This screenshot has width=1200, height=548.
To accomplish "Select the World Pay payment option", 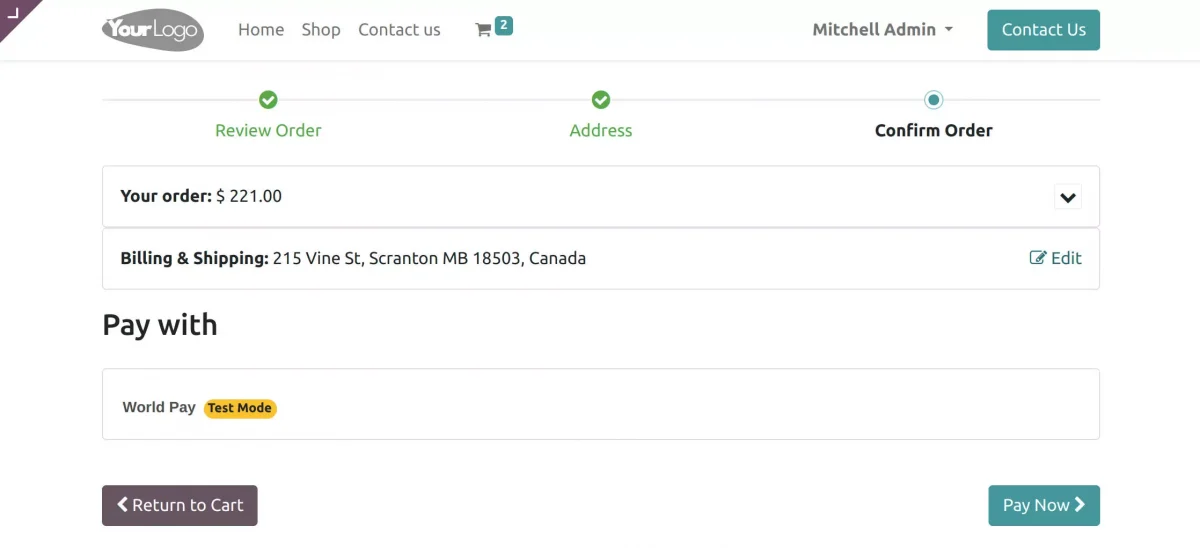I will point(159,407).
